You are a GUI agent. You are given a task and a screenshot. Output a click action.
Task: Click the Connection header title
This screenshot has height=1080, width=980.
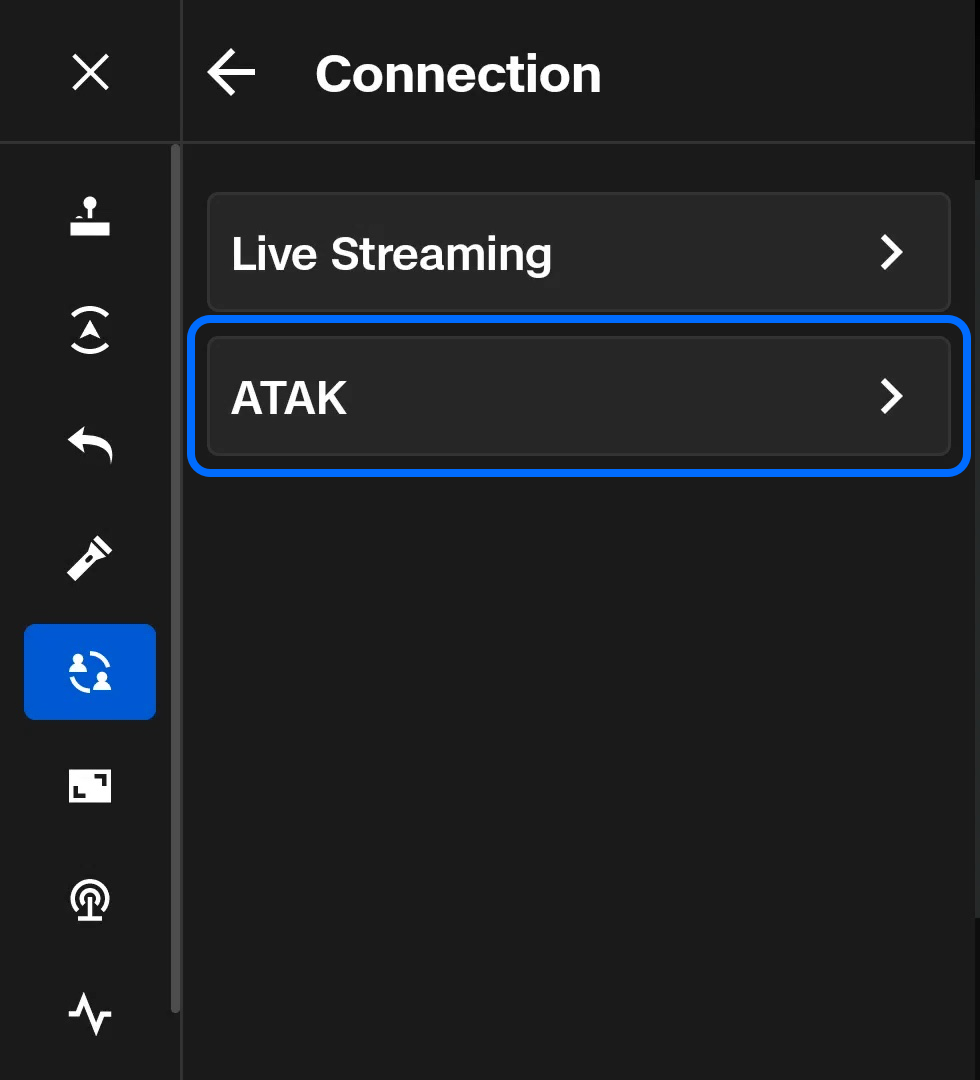(458, 72)
